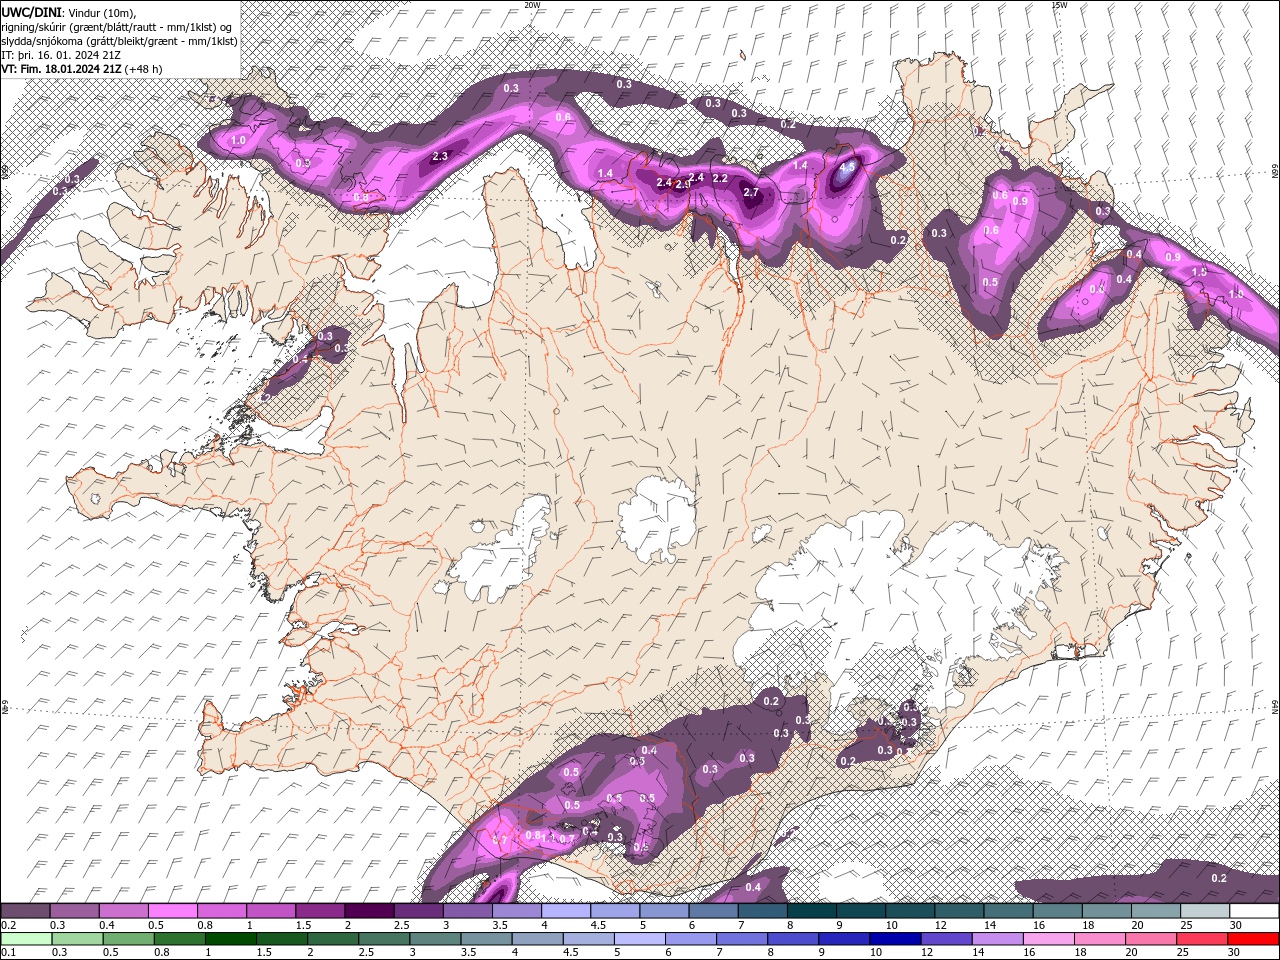
Task: Click the deep blue lower legend swatch at 10
Action: pos(895,939)
